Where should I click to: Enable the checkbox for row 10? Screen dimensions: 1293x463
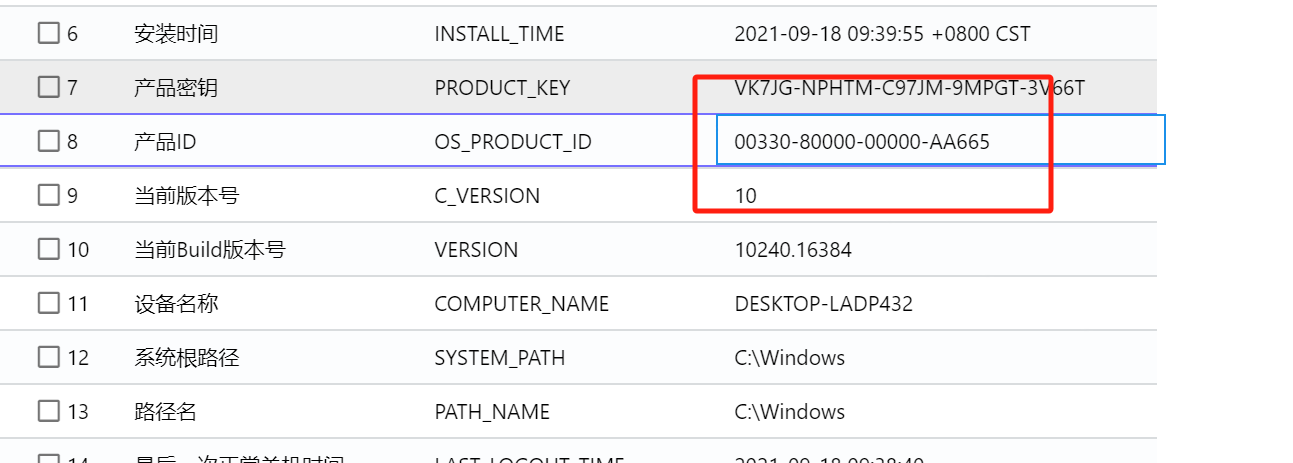coord(49,250)
